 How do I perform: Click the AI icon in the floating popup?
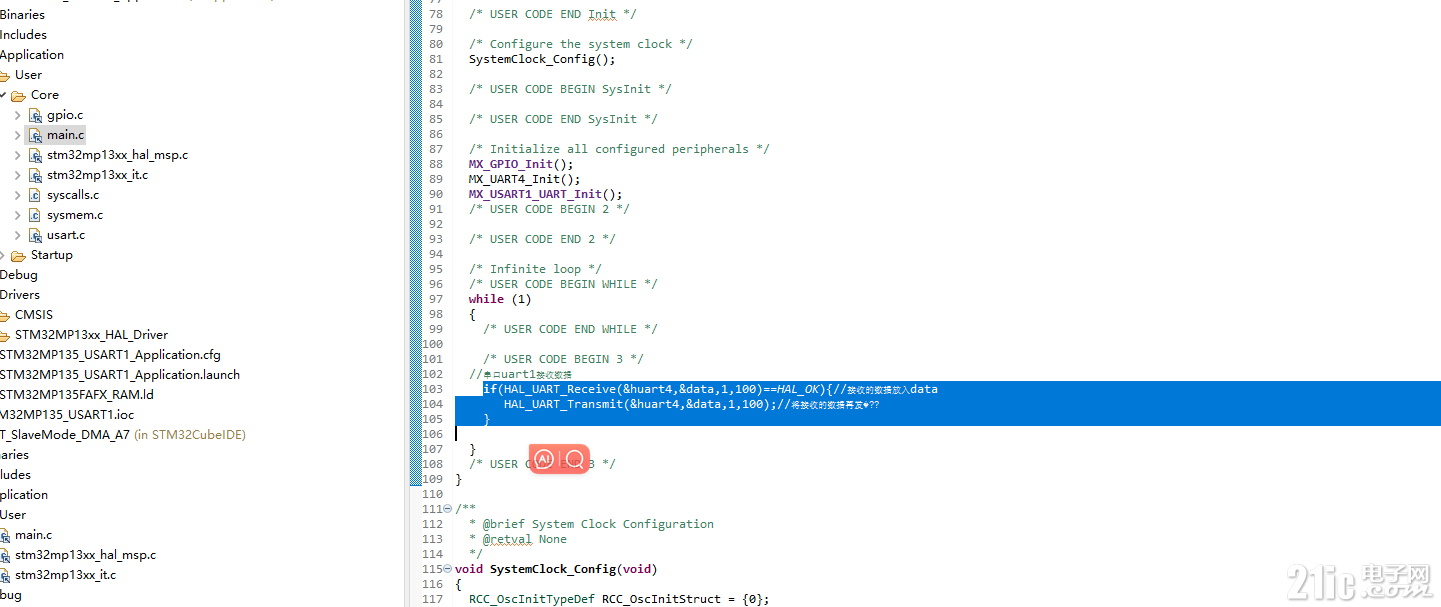(544, 459)
